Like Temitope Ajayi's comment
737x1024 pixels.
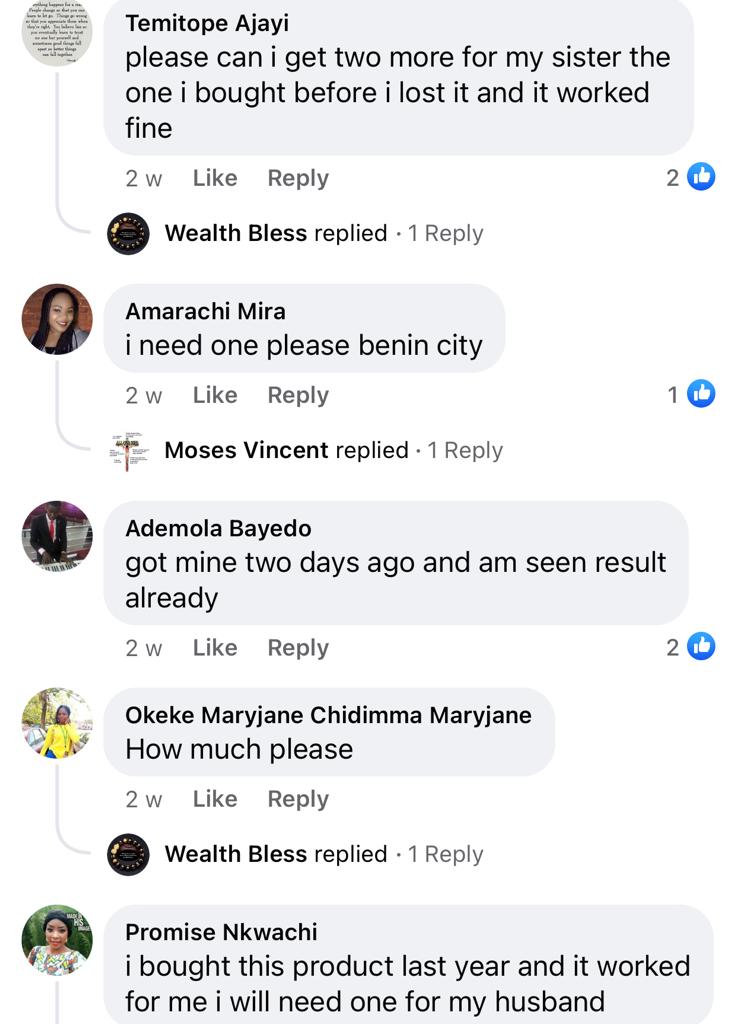(x=215, y=178)
